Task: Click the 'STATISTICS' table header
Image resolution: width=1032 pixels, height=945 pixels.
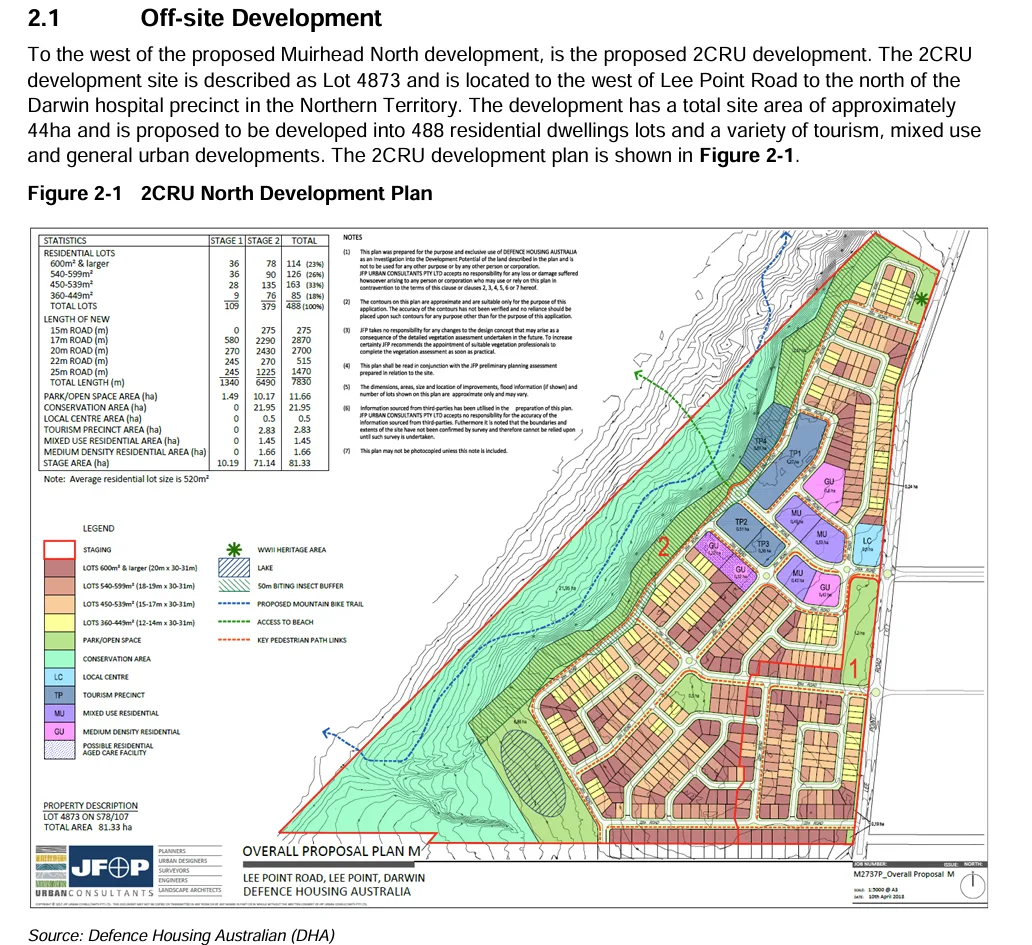Action: click(x=65, y=241)
